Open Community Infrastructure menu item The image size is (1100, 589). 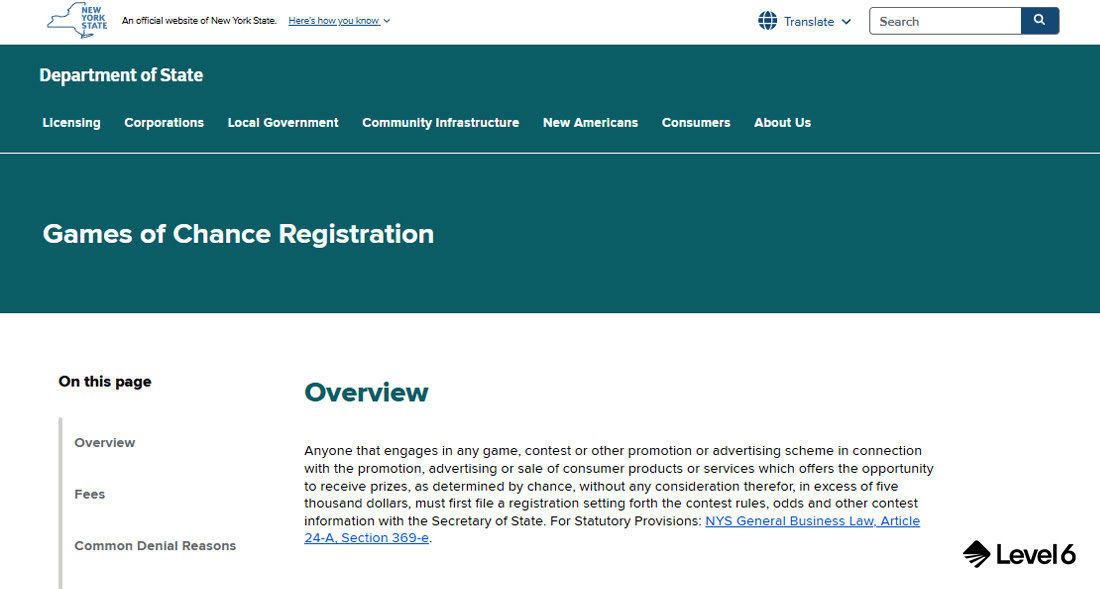pos(440,123)
